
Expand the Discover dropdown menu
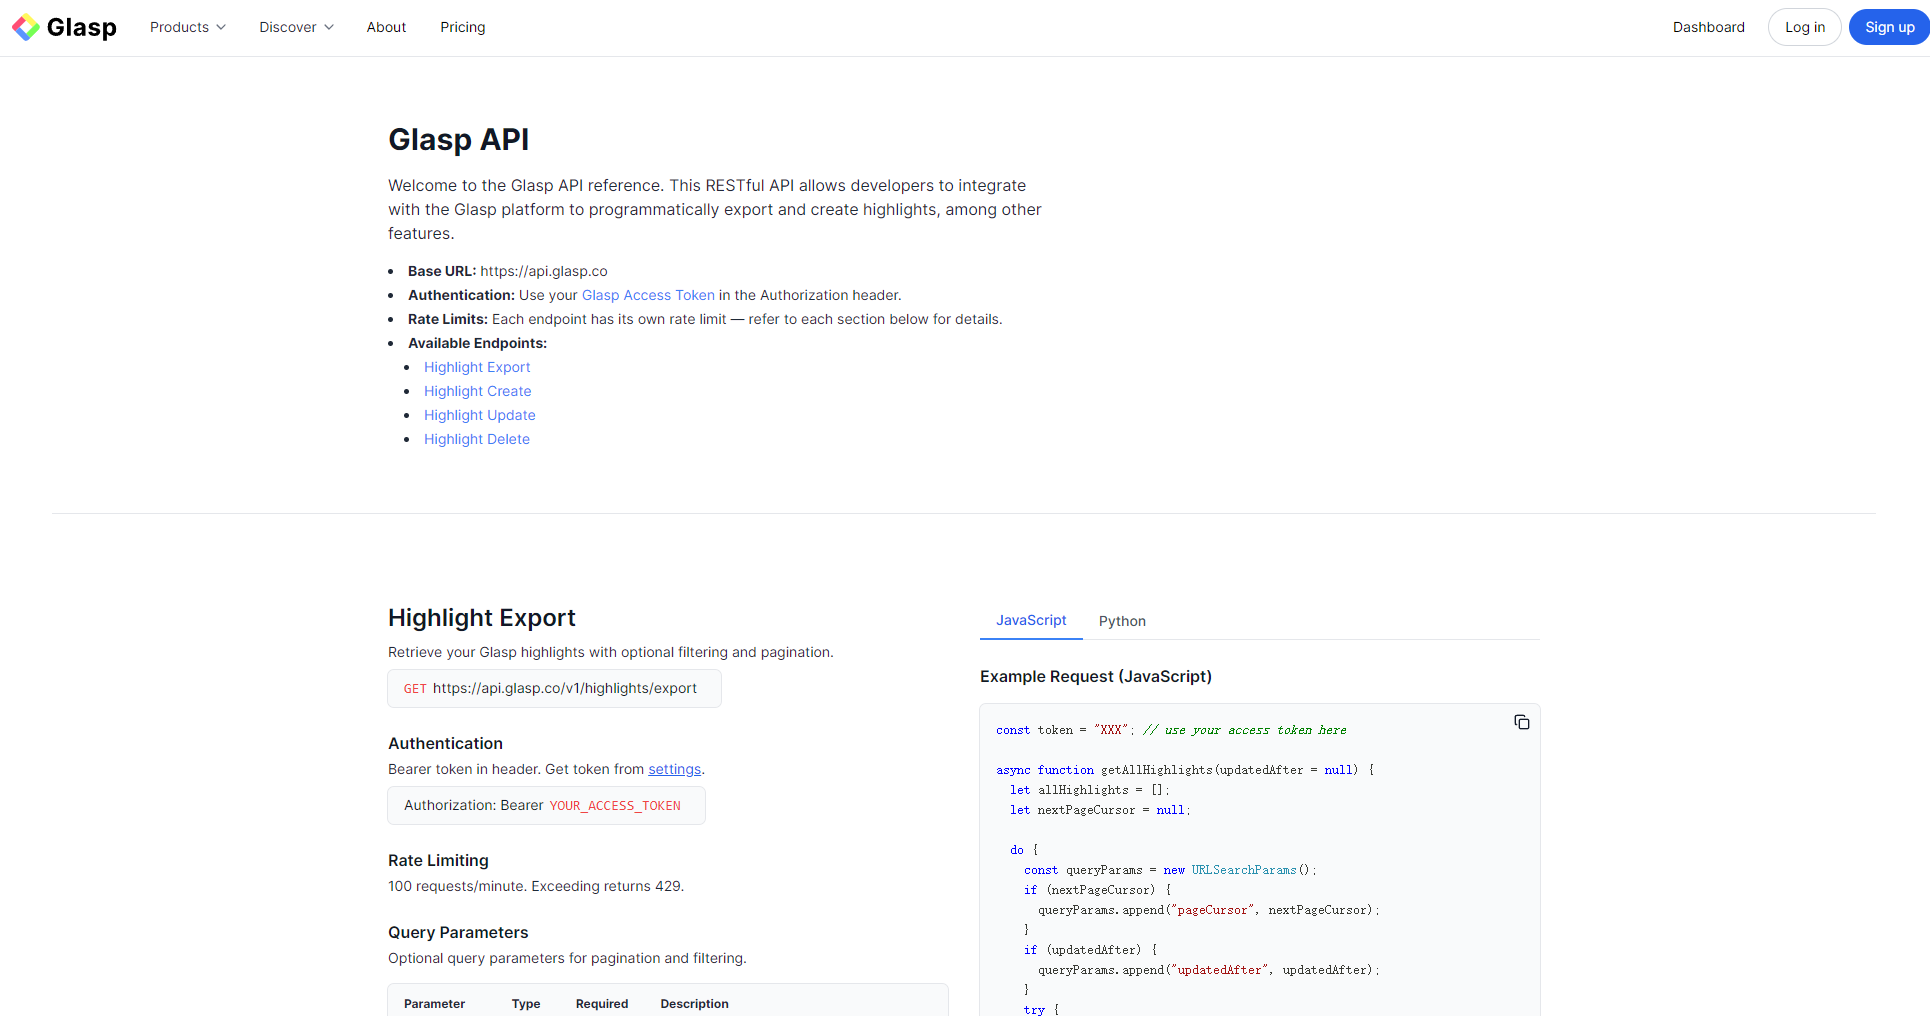pos(296,27)
